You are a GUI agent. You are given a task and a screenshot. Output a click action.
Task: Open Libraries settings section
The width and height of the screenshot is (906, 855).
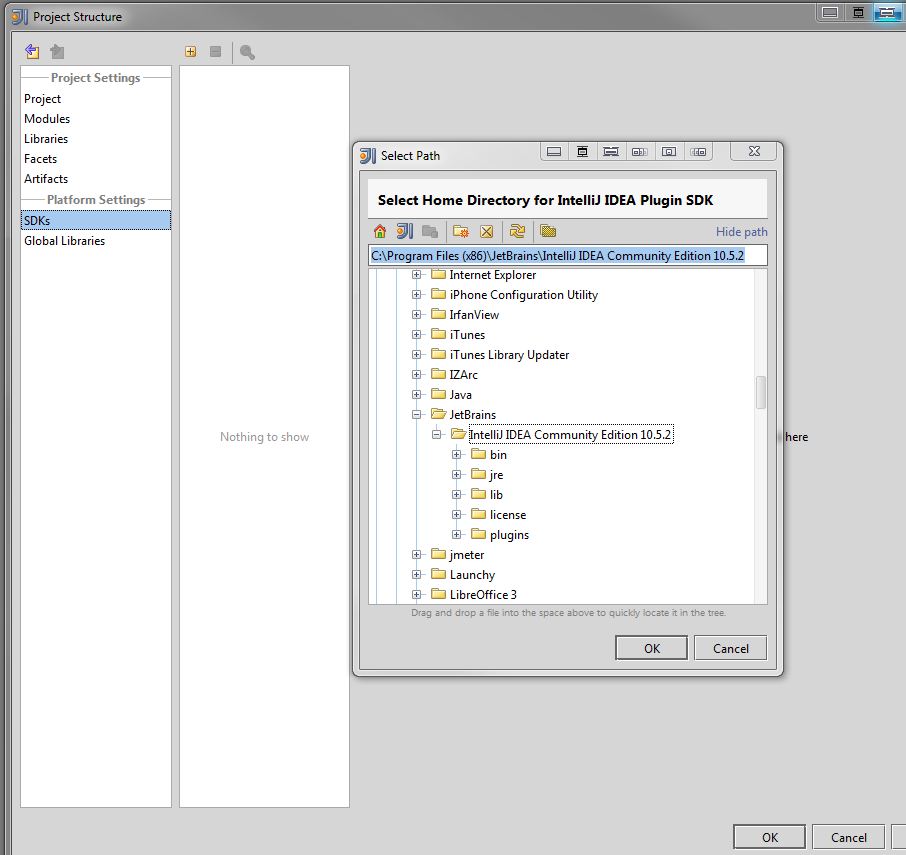[x=46, y=139]
